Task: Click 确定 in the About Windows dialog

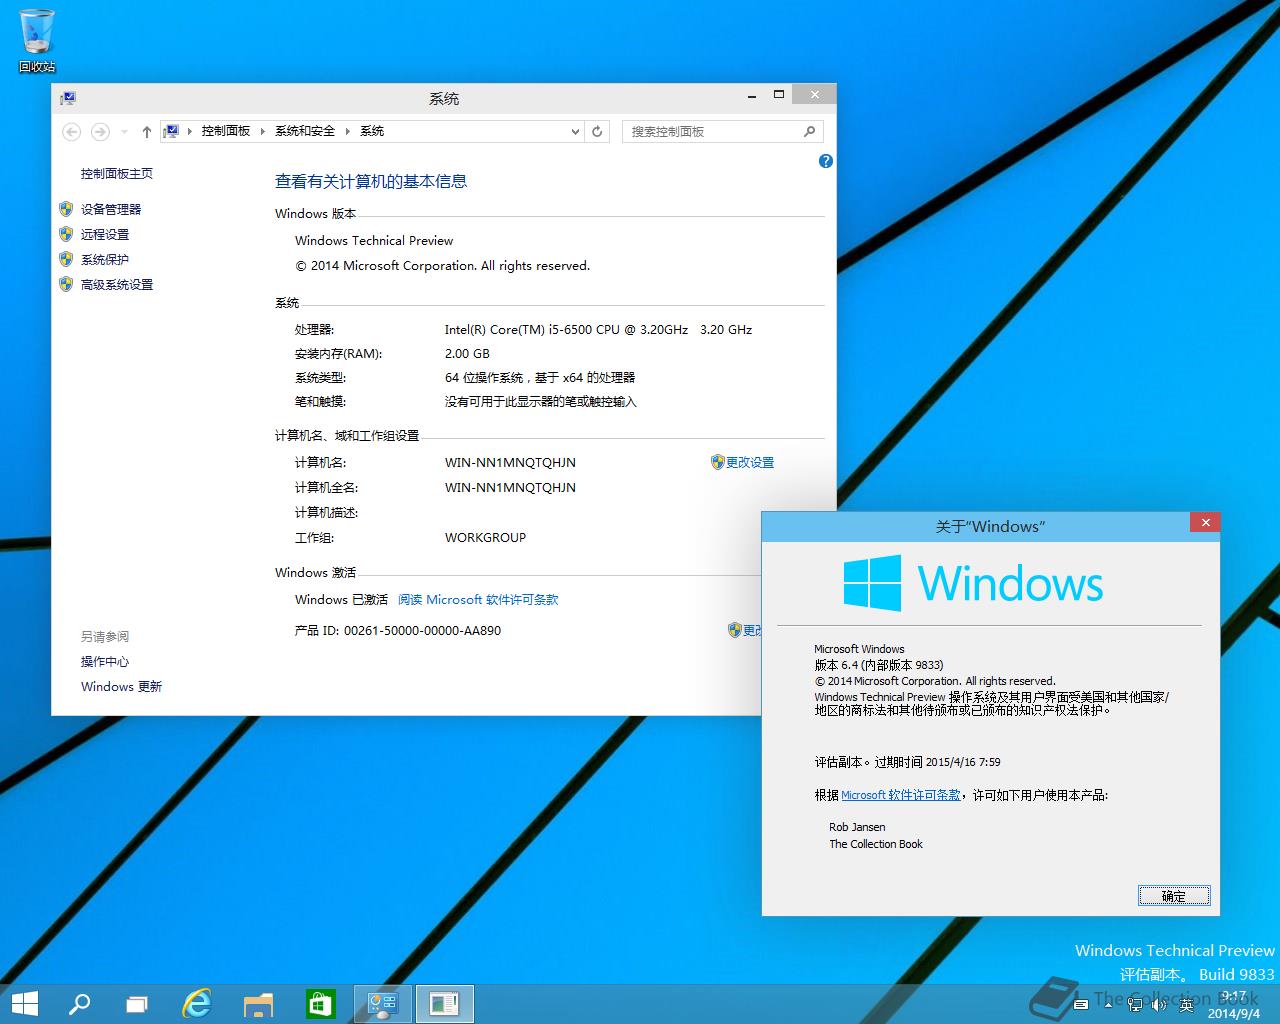Action: click(x=1174, y=896)
